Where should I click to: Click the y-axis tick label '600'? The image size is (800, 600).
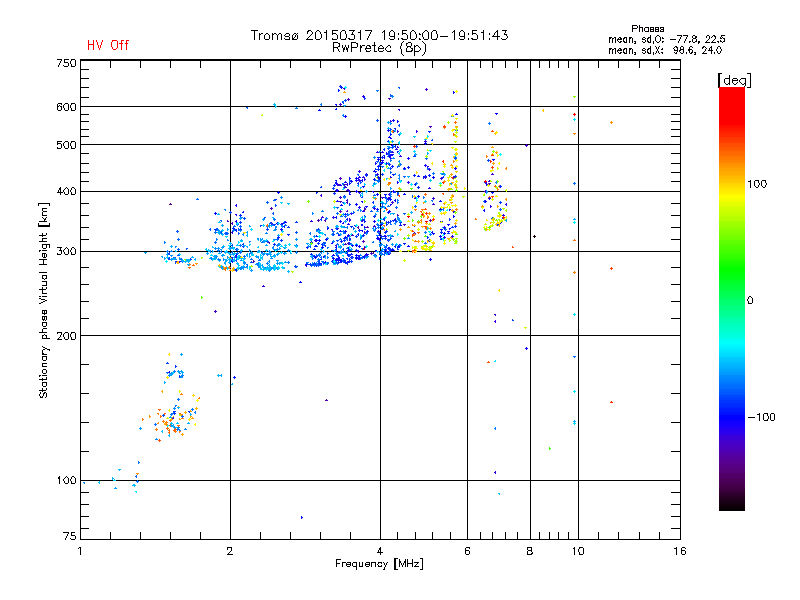66,107
